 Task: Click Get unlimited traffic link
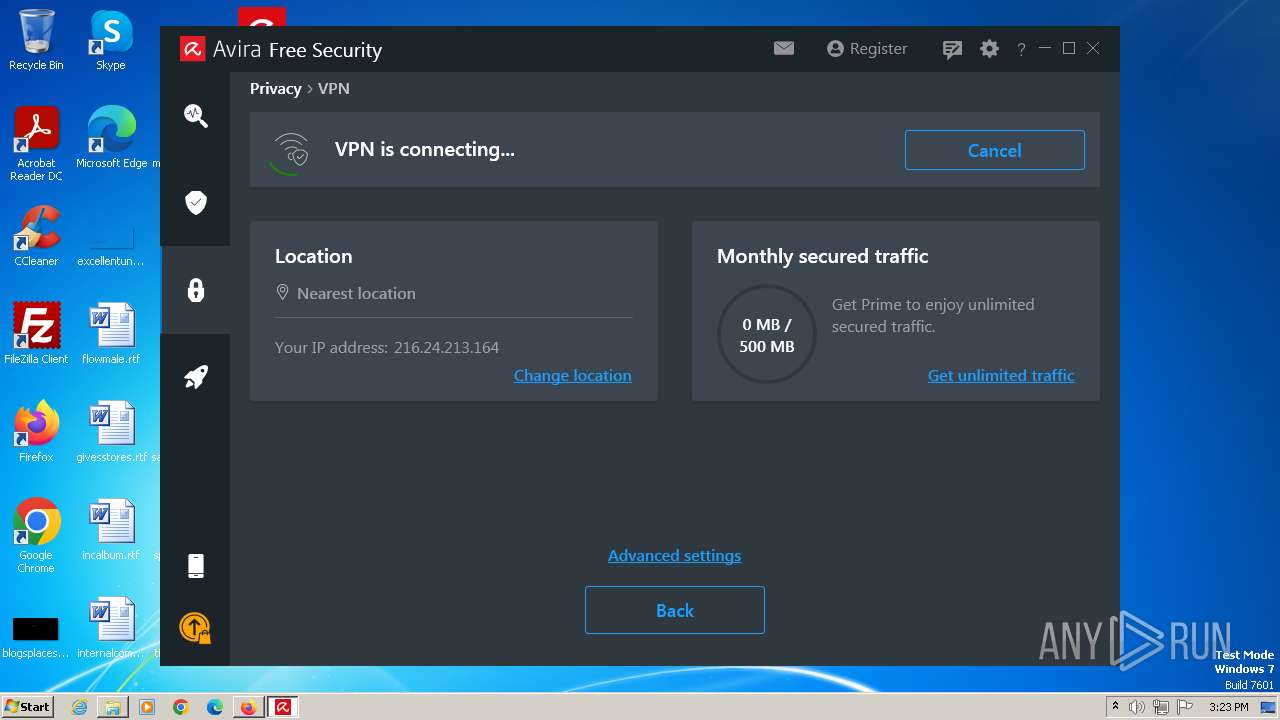1001,376
